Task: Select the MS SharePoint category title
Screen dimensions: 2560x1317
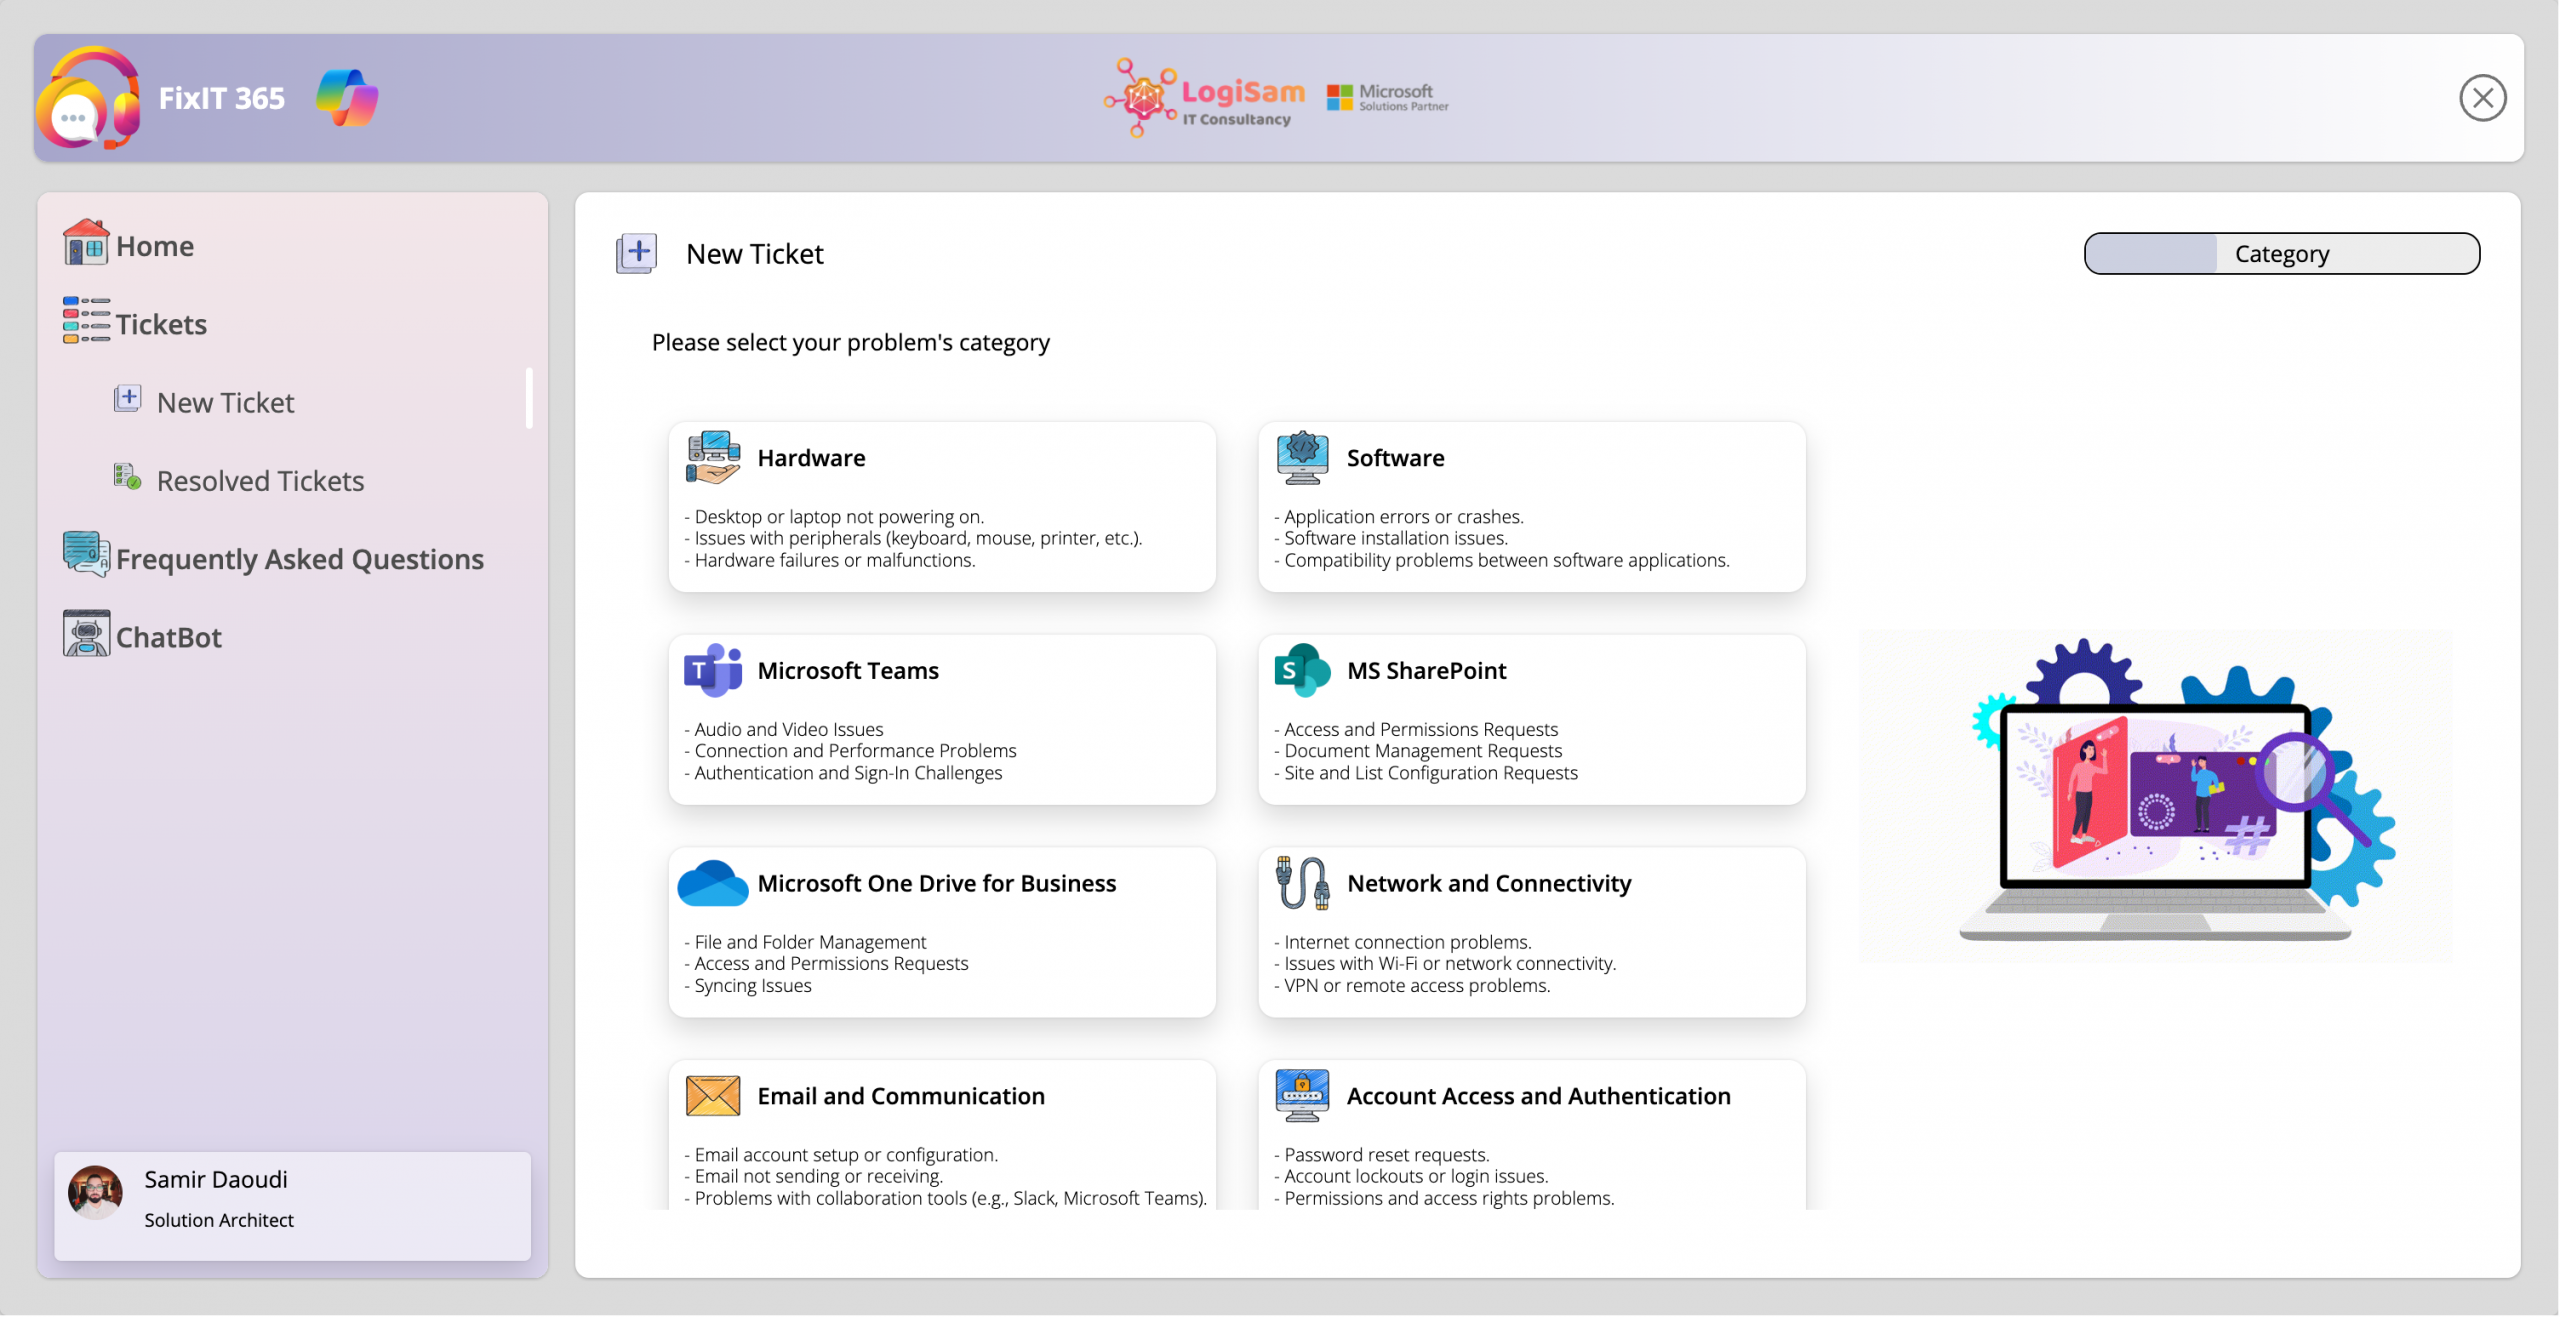Action: point(1426,671)
